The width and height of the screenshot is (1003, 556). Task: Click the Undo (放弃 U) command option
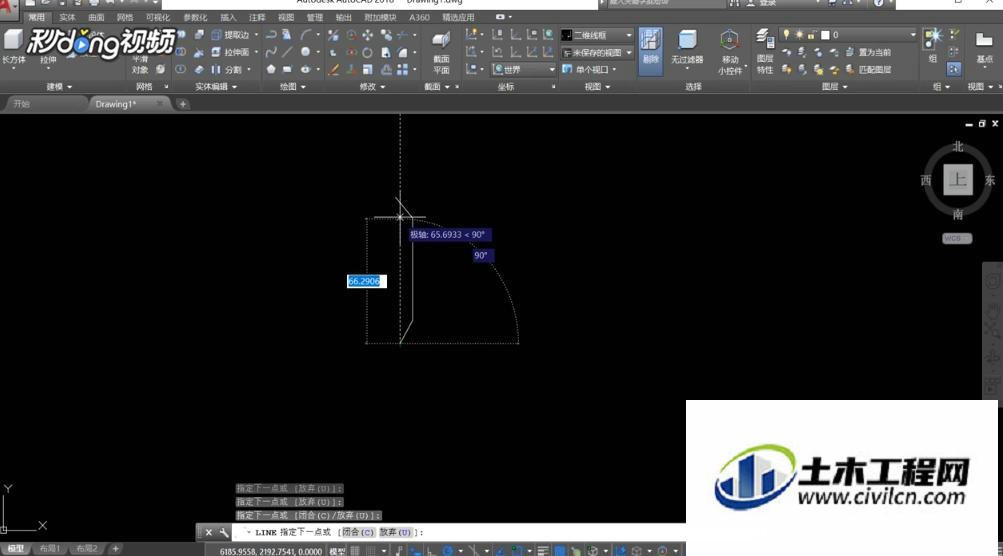coord(395,532)
